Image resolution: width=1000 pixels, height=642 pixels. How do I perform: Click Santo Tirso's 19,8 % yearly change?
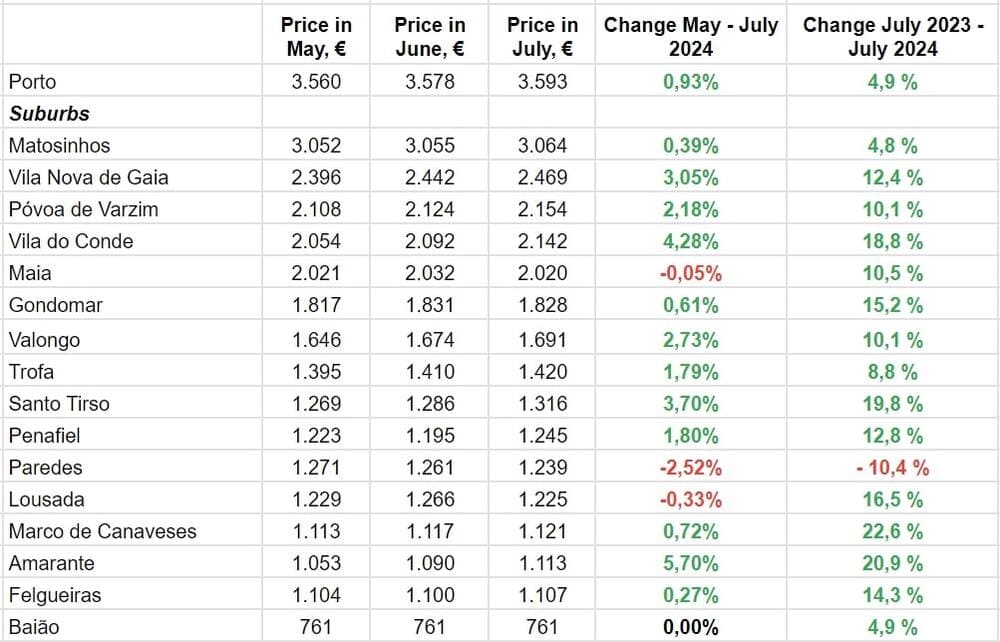coord(892,403)
